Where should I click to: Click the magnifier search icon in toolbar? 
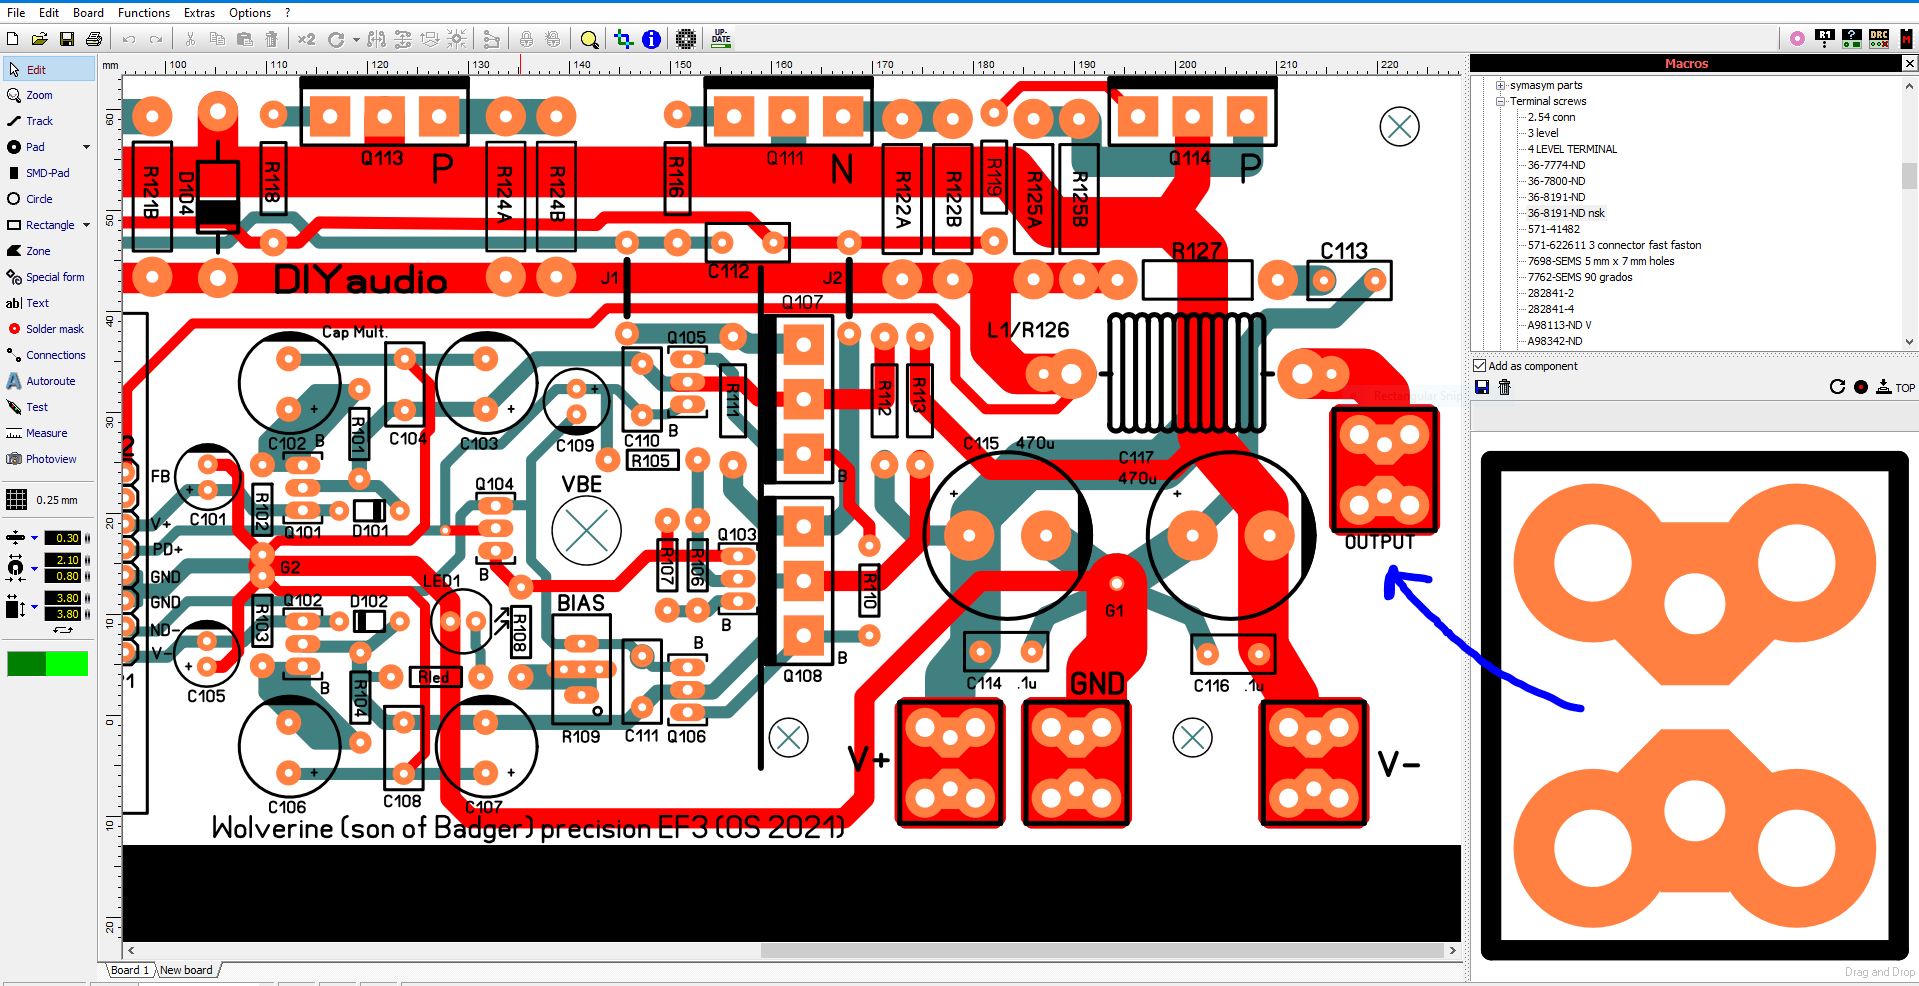pyautogui.click(x=590, y=39)
